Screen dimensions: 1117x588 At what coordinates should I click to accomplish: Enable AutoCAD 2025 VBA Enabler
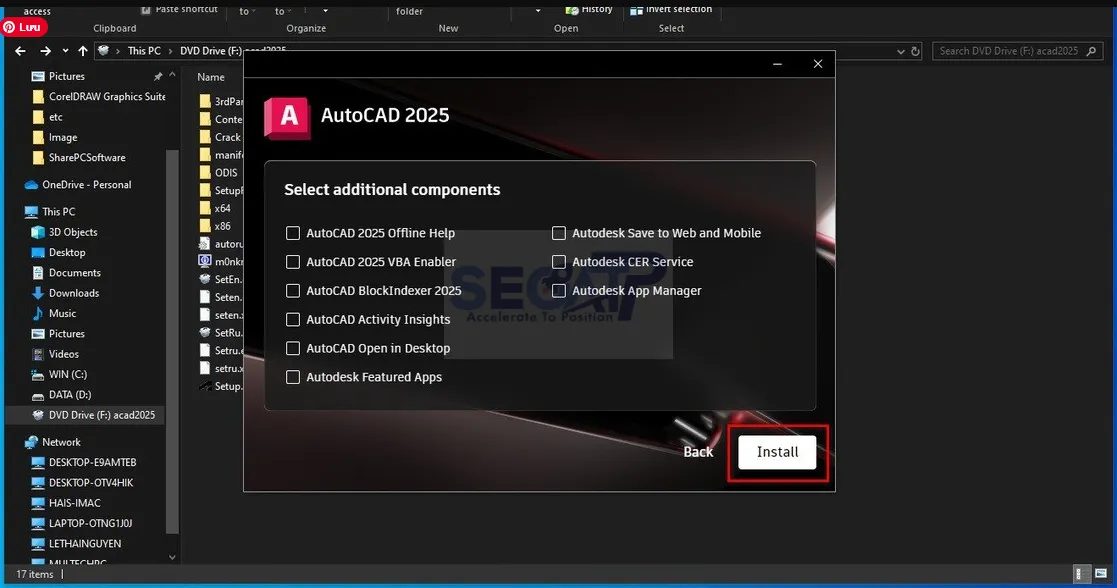[x=293, y=262]
